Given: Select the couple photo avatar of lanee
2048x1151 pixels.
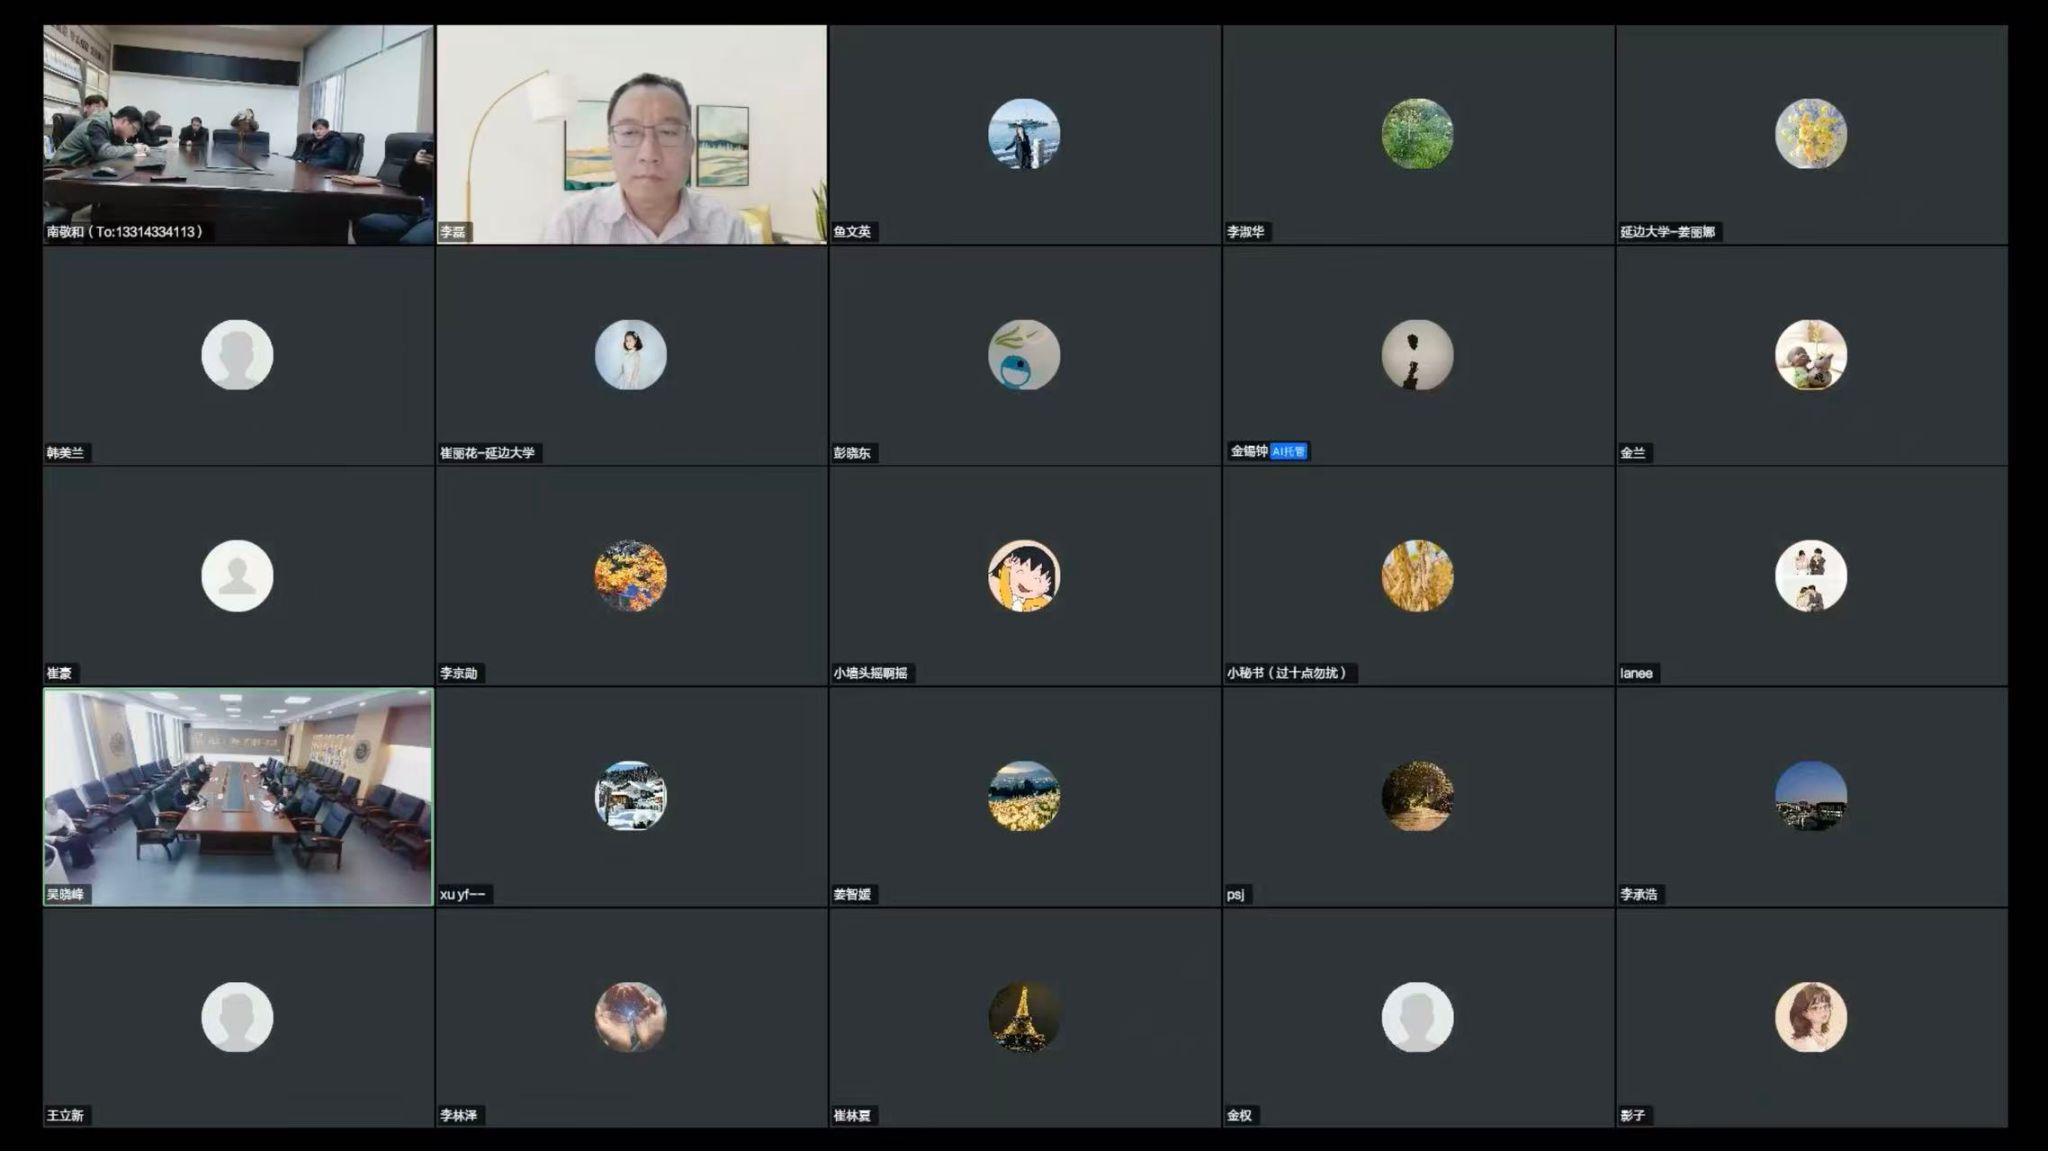Looking at the screenshot, I should (x=1811, y=576).
